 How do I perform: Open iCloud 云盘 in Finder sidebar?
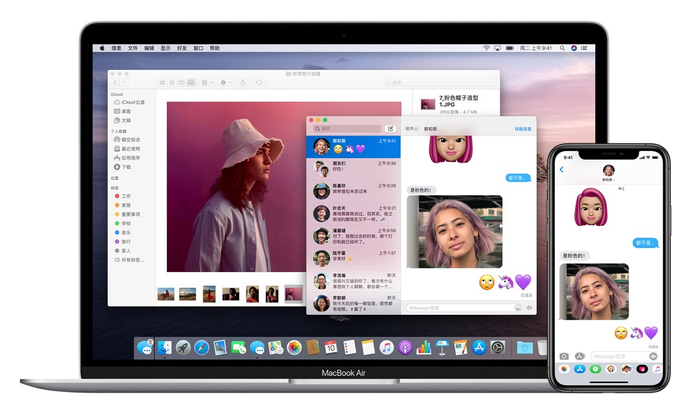(129, 102)
